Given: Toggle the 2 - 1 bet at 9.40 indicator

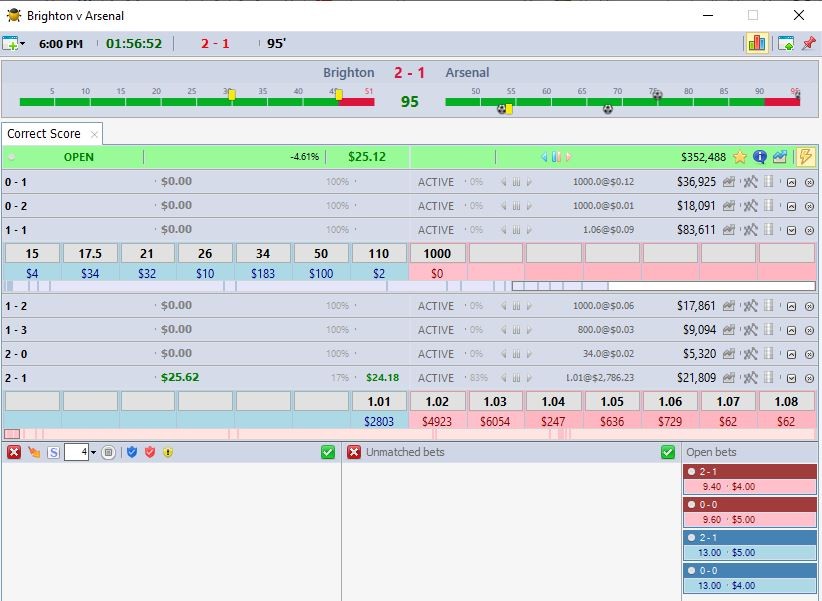Looking at the screenshot, I should coord(691,471).
